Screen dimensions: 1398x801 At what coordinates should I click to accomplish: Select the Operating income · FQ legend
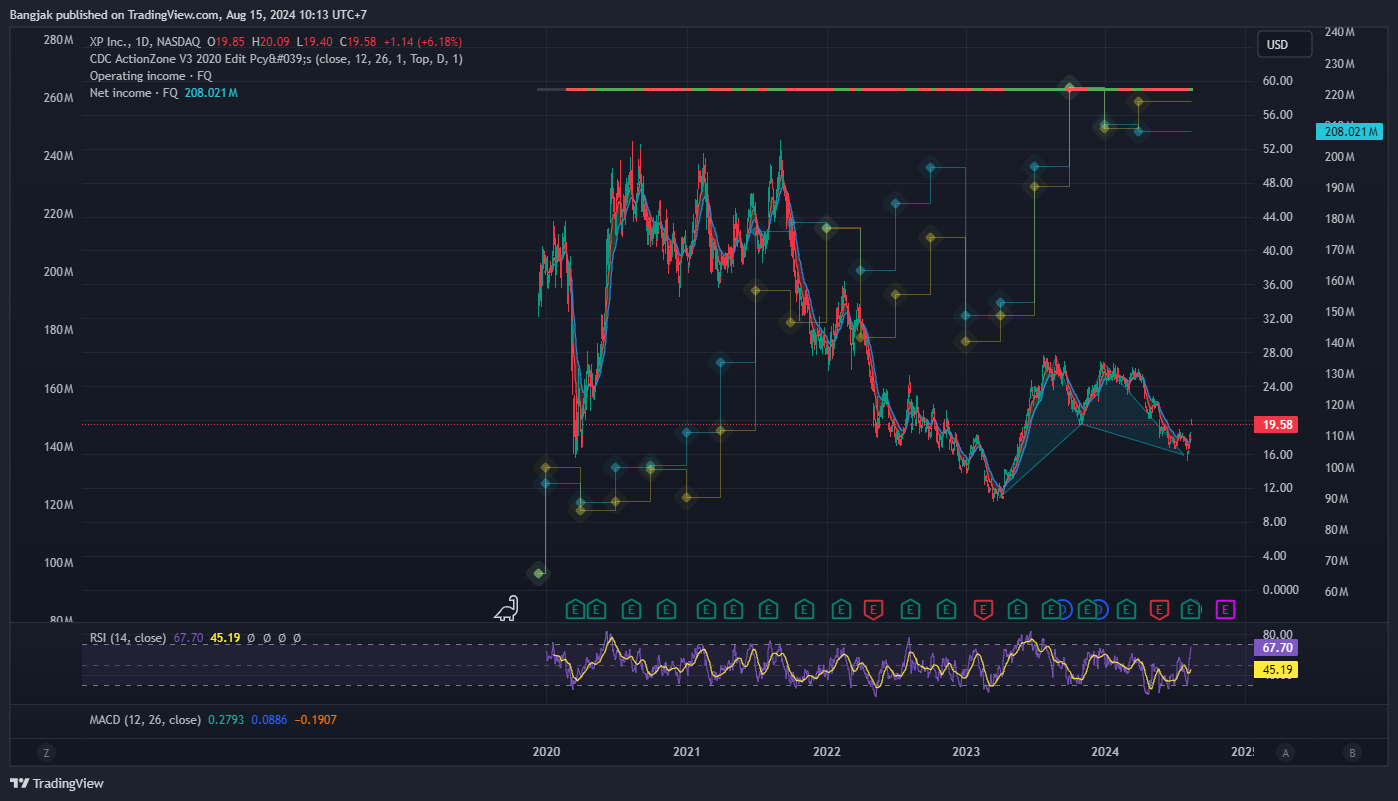click(151, 76)
